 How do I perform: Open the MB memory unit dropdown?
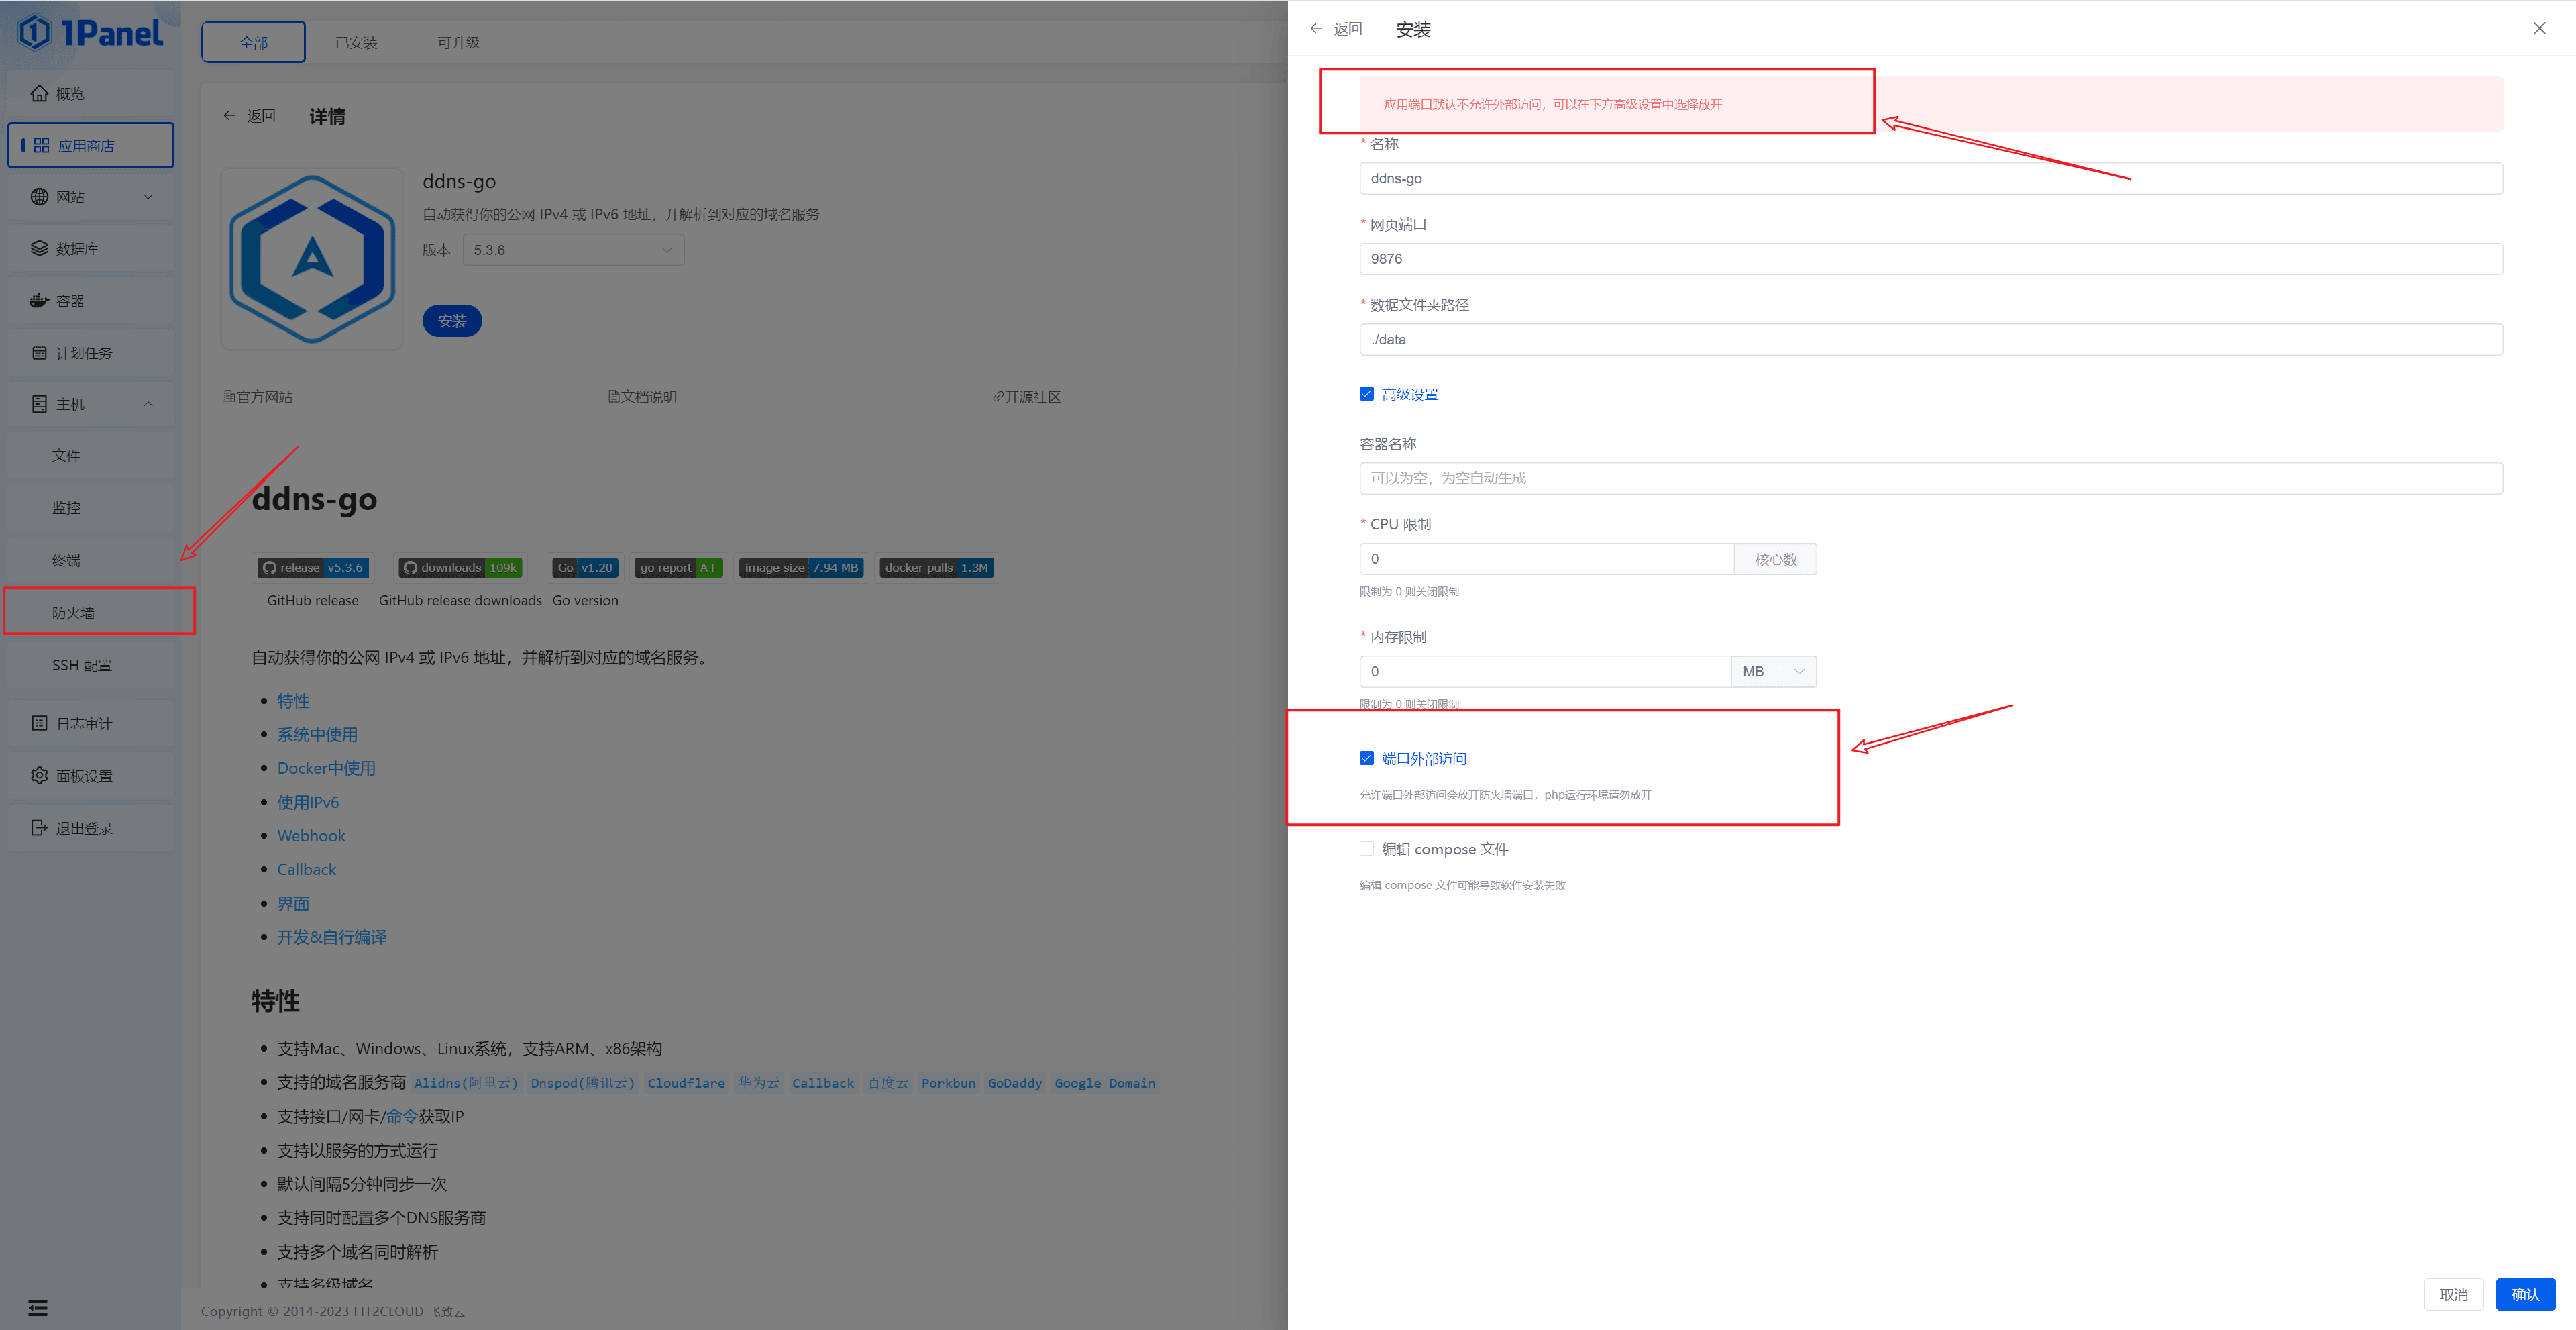pyautogui.click(x=1773, y=671)
